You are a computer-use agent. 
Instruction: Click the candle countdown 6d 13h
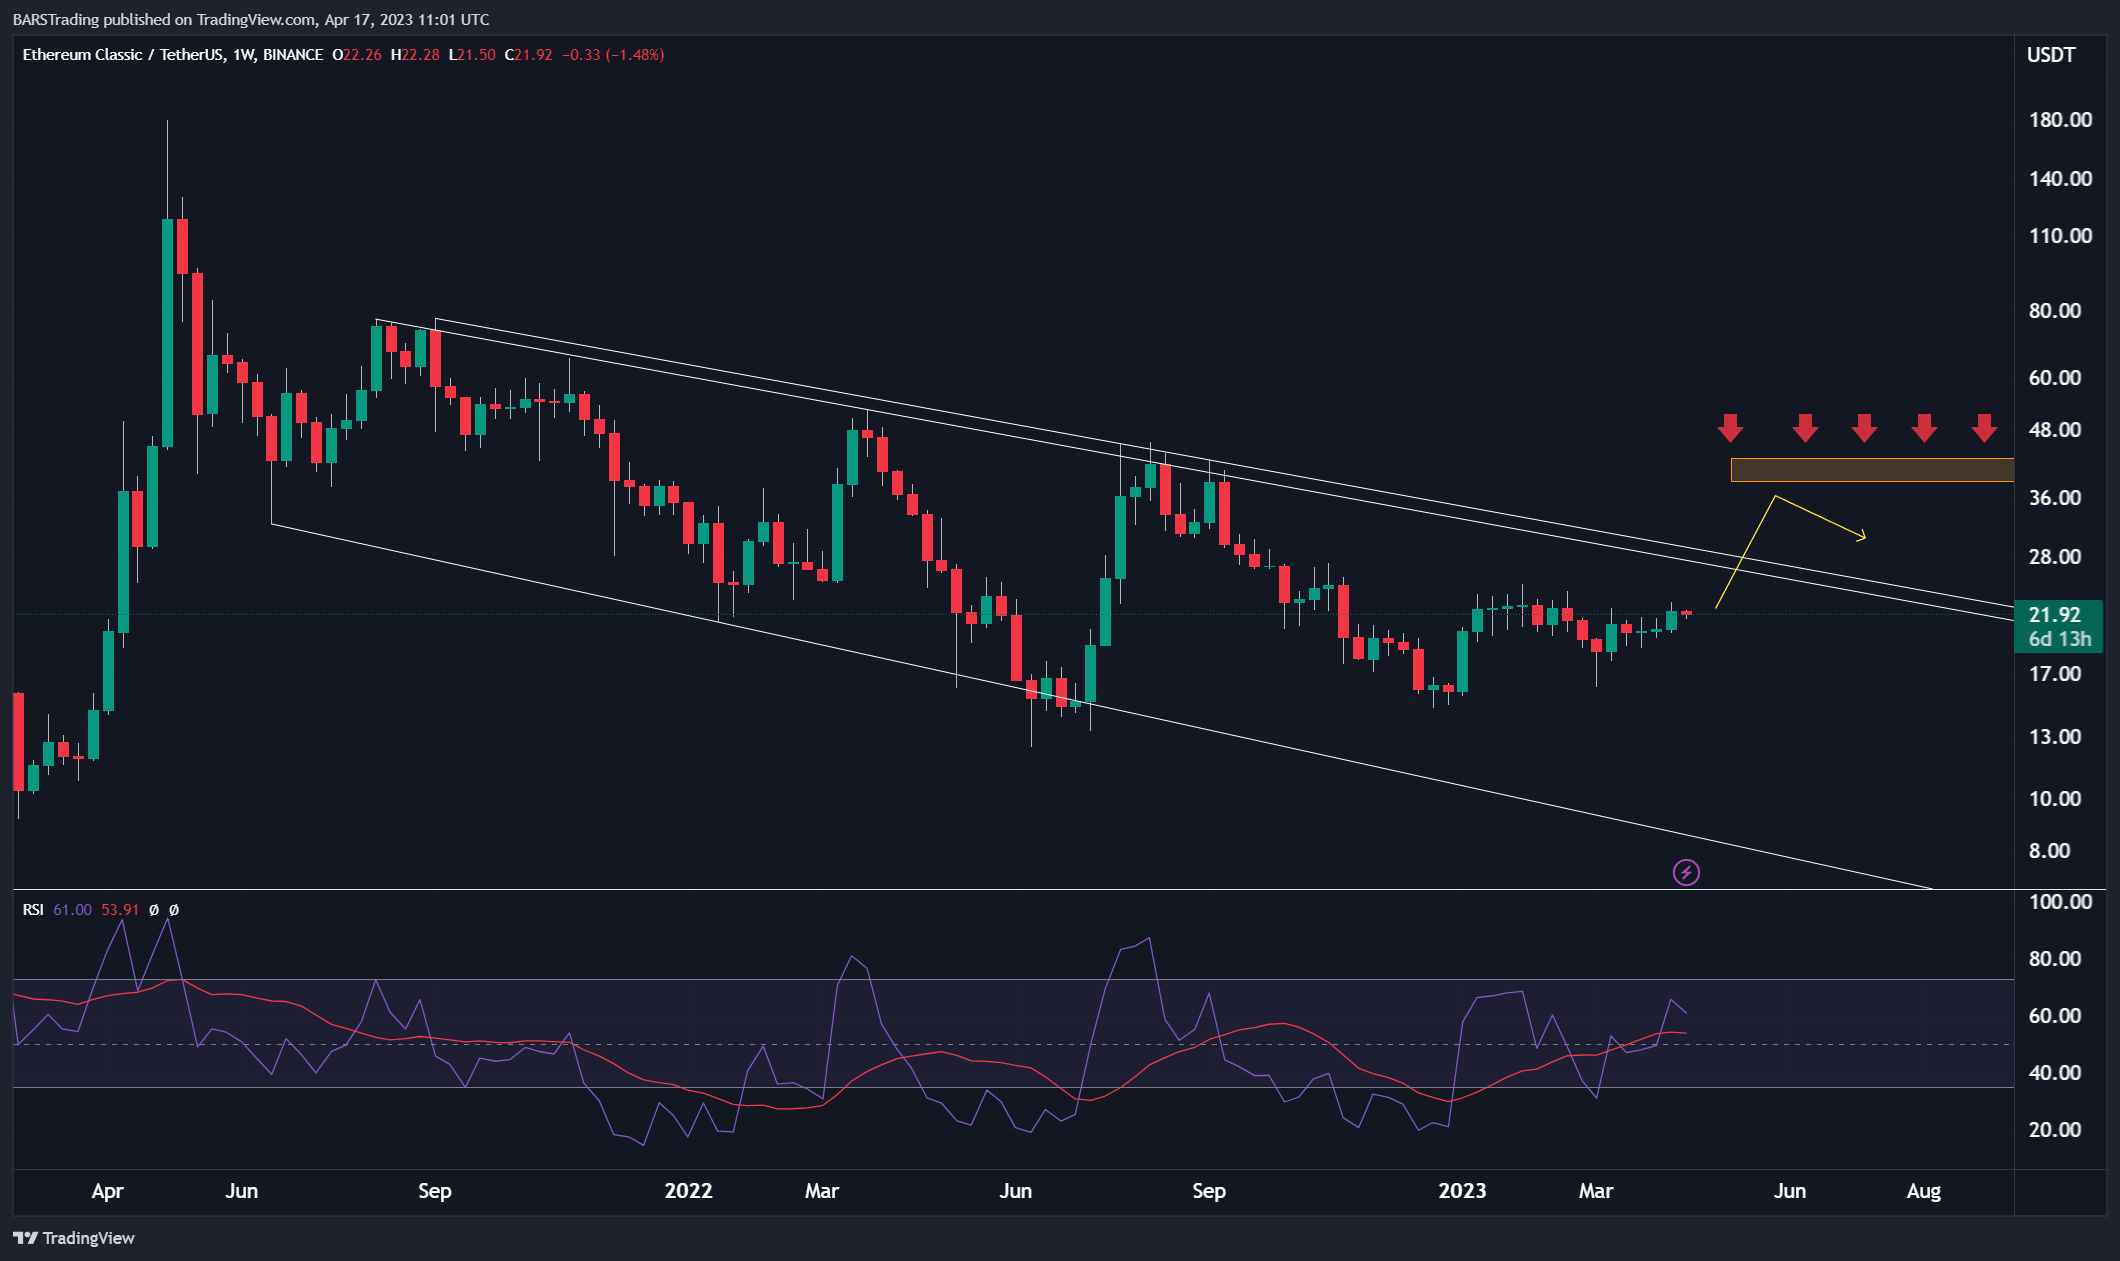pyautogui.click(x=2060, y=639)
